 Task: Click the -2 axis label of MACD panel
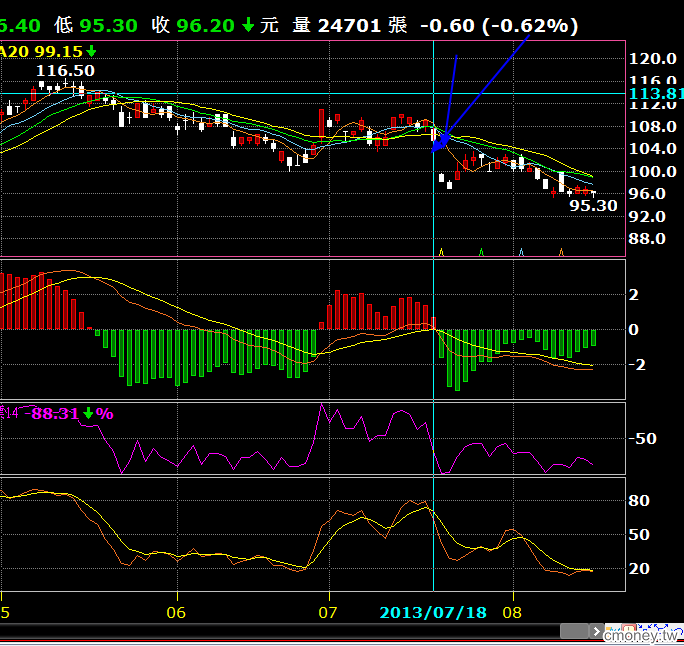pos(638,364)
